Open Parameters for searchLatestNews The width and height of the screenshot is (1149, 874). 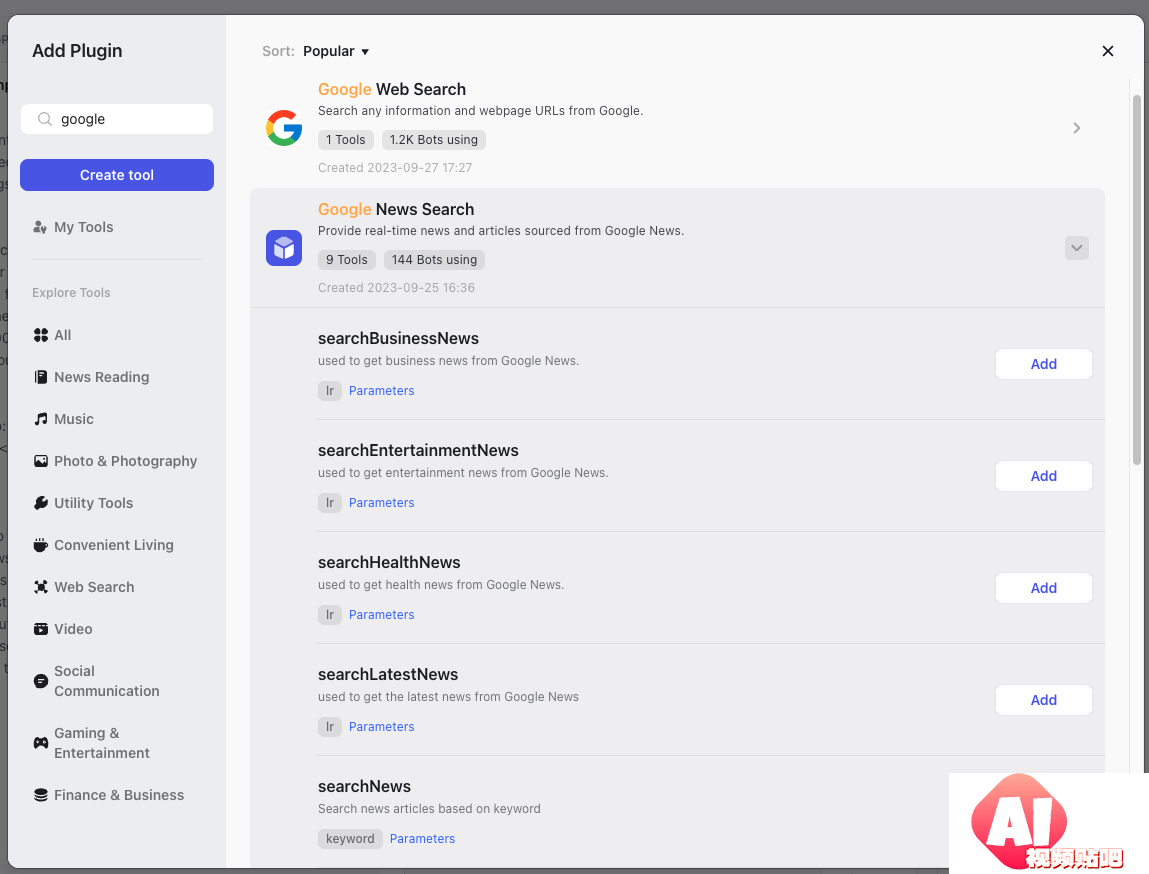(x=381, y=727)
